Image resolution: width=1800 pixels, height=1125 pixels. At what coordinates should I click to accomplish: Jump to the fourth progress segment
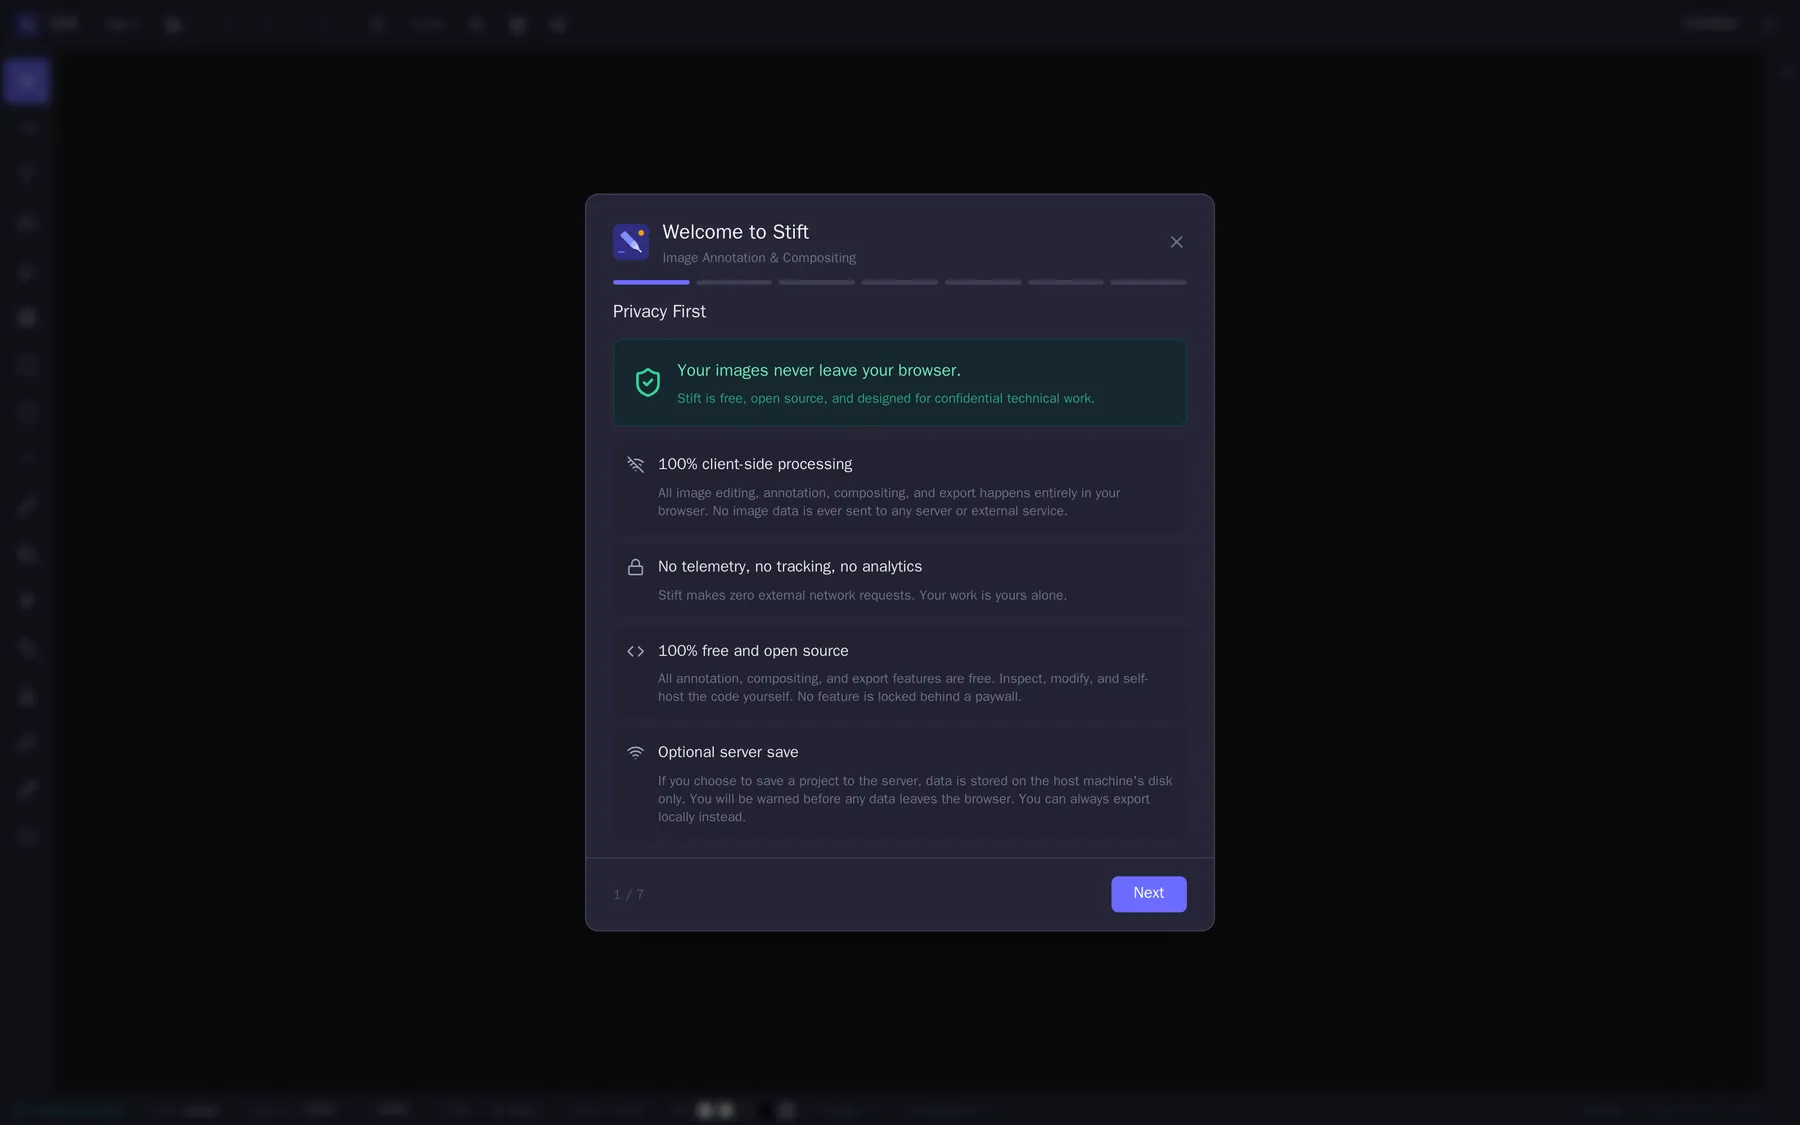point(900,282)
